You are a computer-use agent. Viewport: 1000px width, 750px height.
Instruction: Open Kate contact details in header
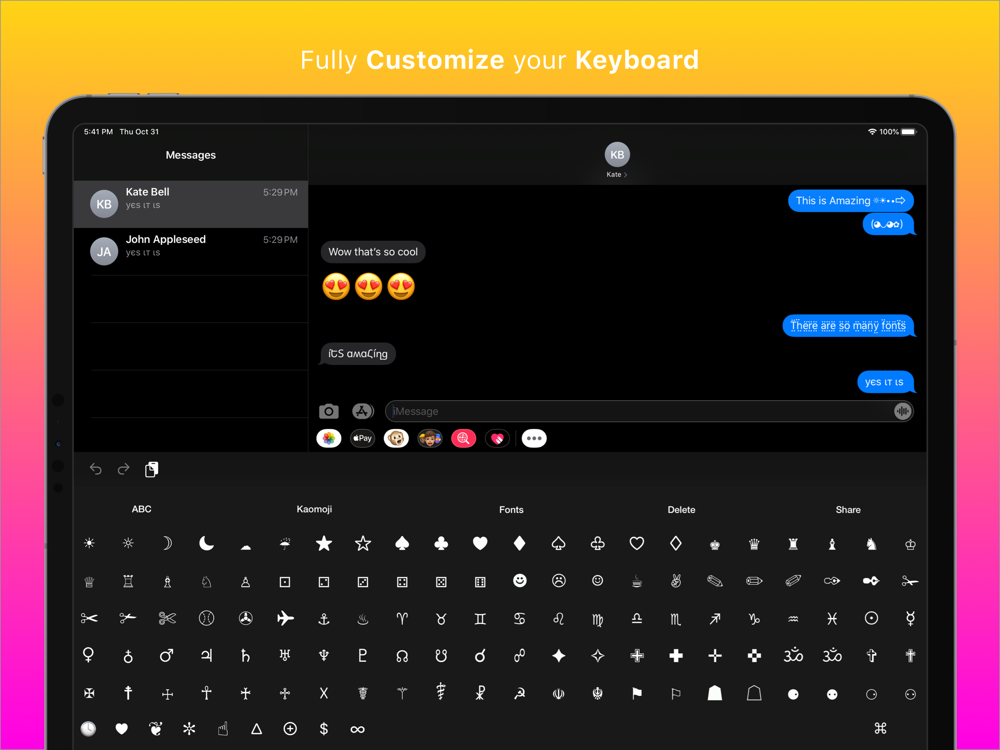[617, 161]
